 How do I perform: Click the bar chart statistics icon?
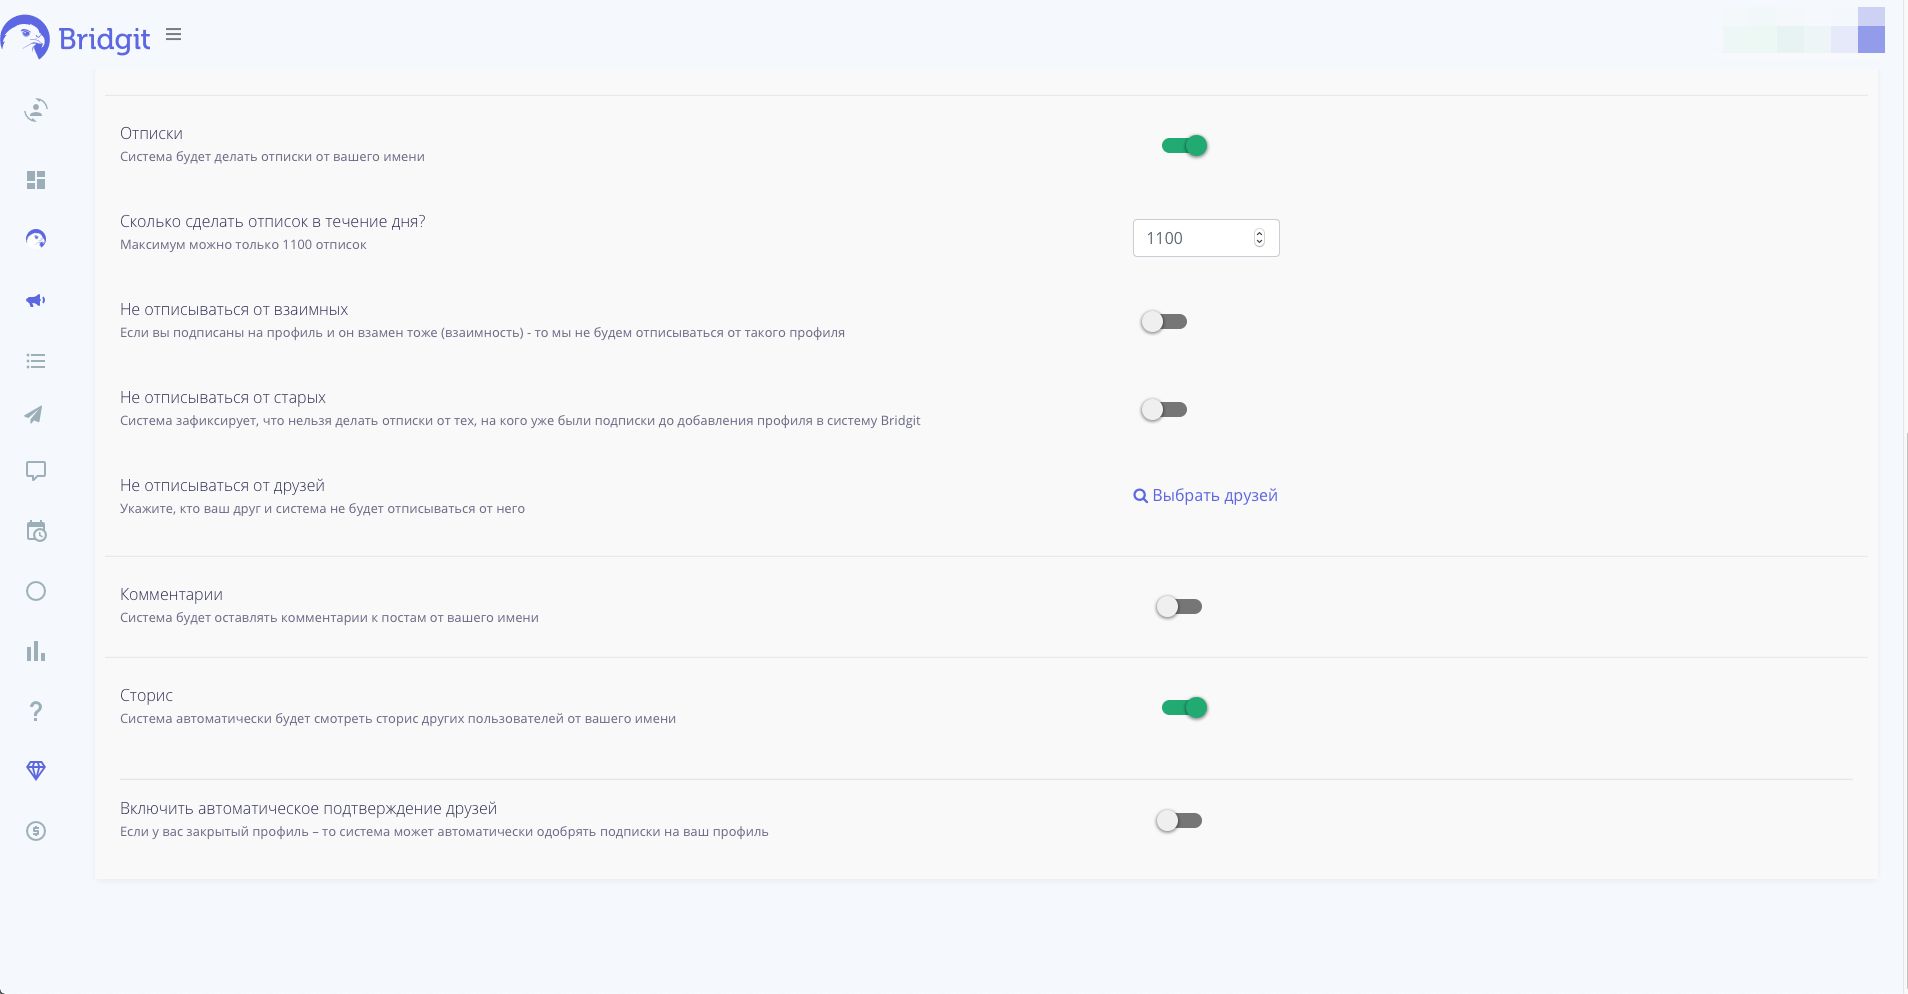[36, 651]
